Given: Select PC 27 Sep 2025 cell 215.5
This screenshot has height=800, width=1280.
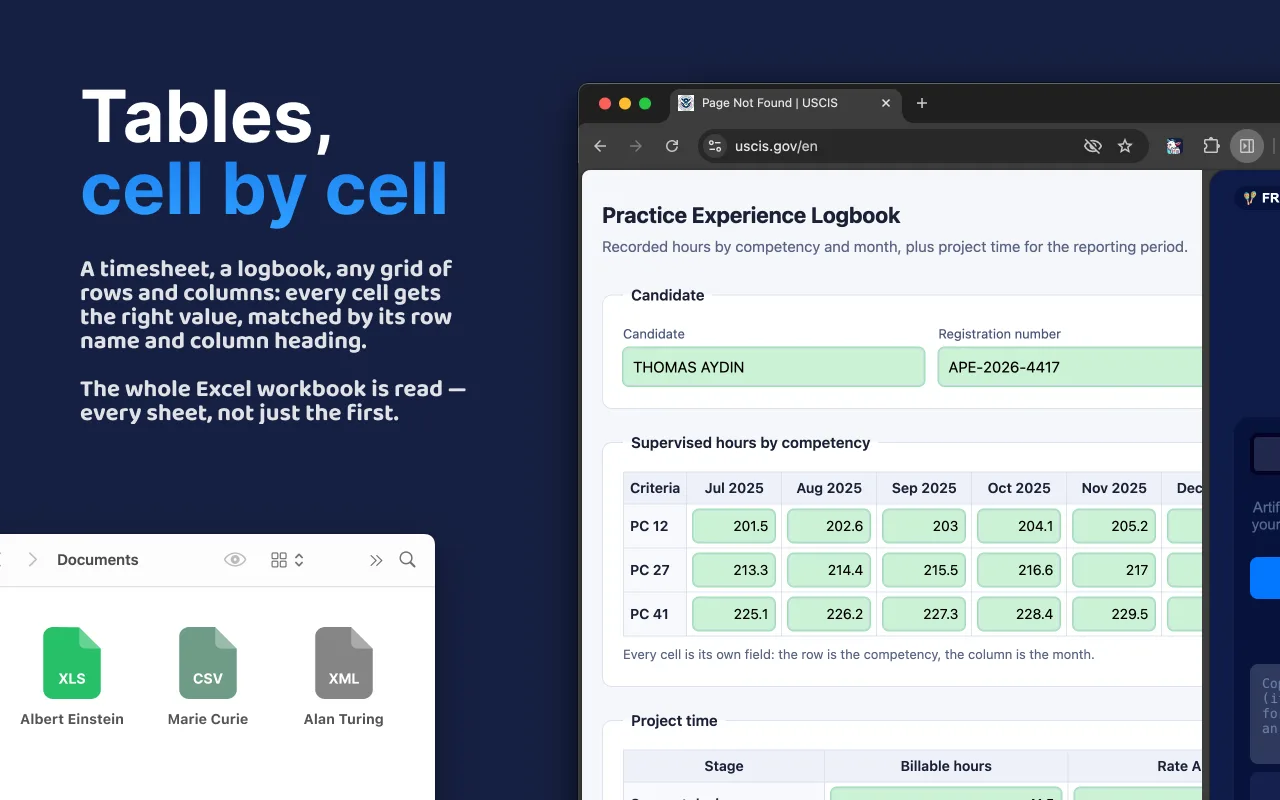Looking at the screenshot, I should 924,570.
